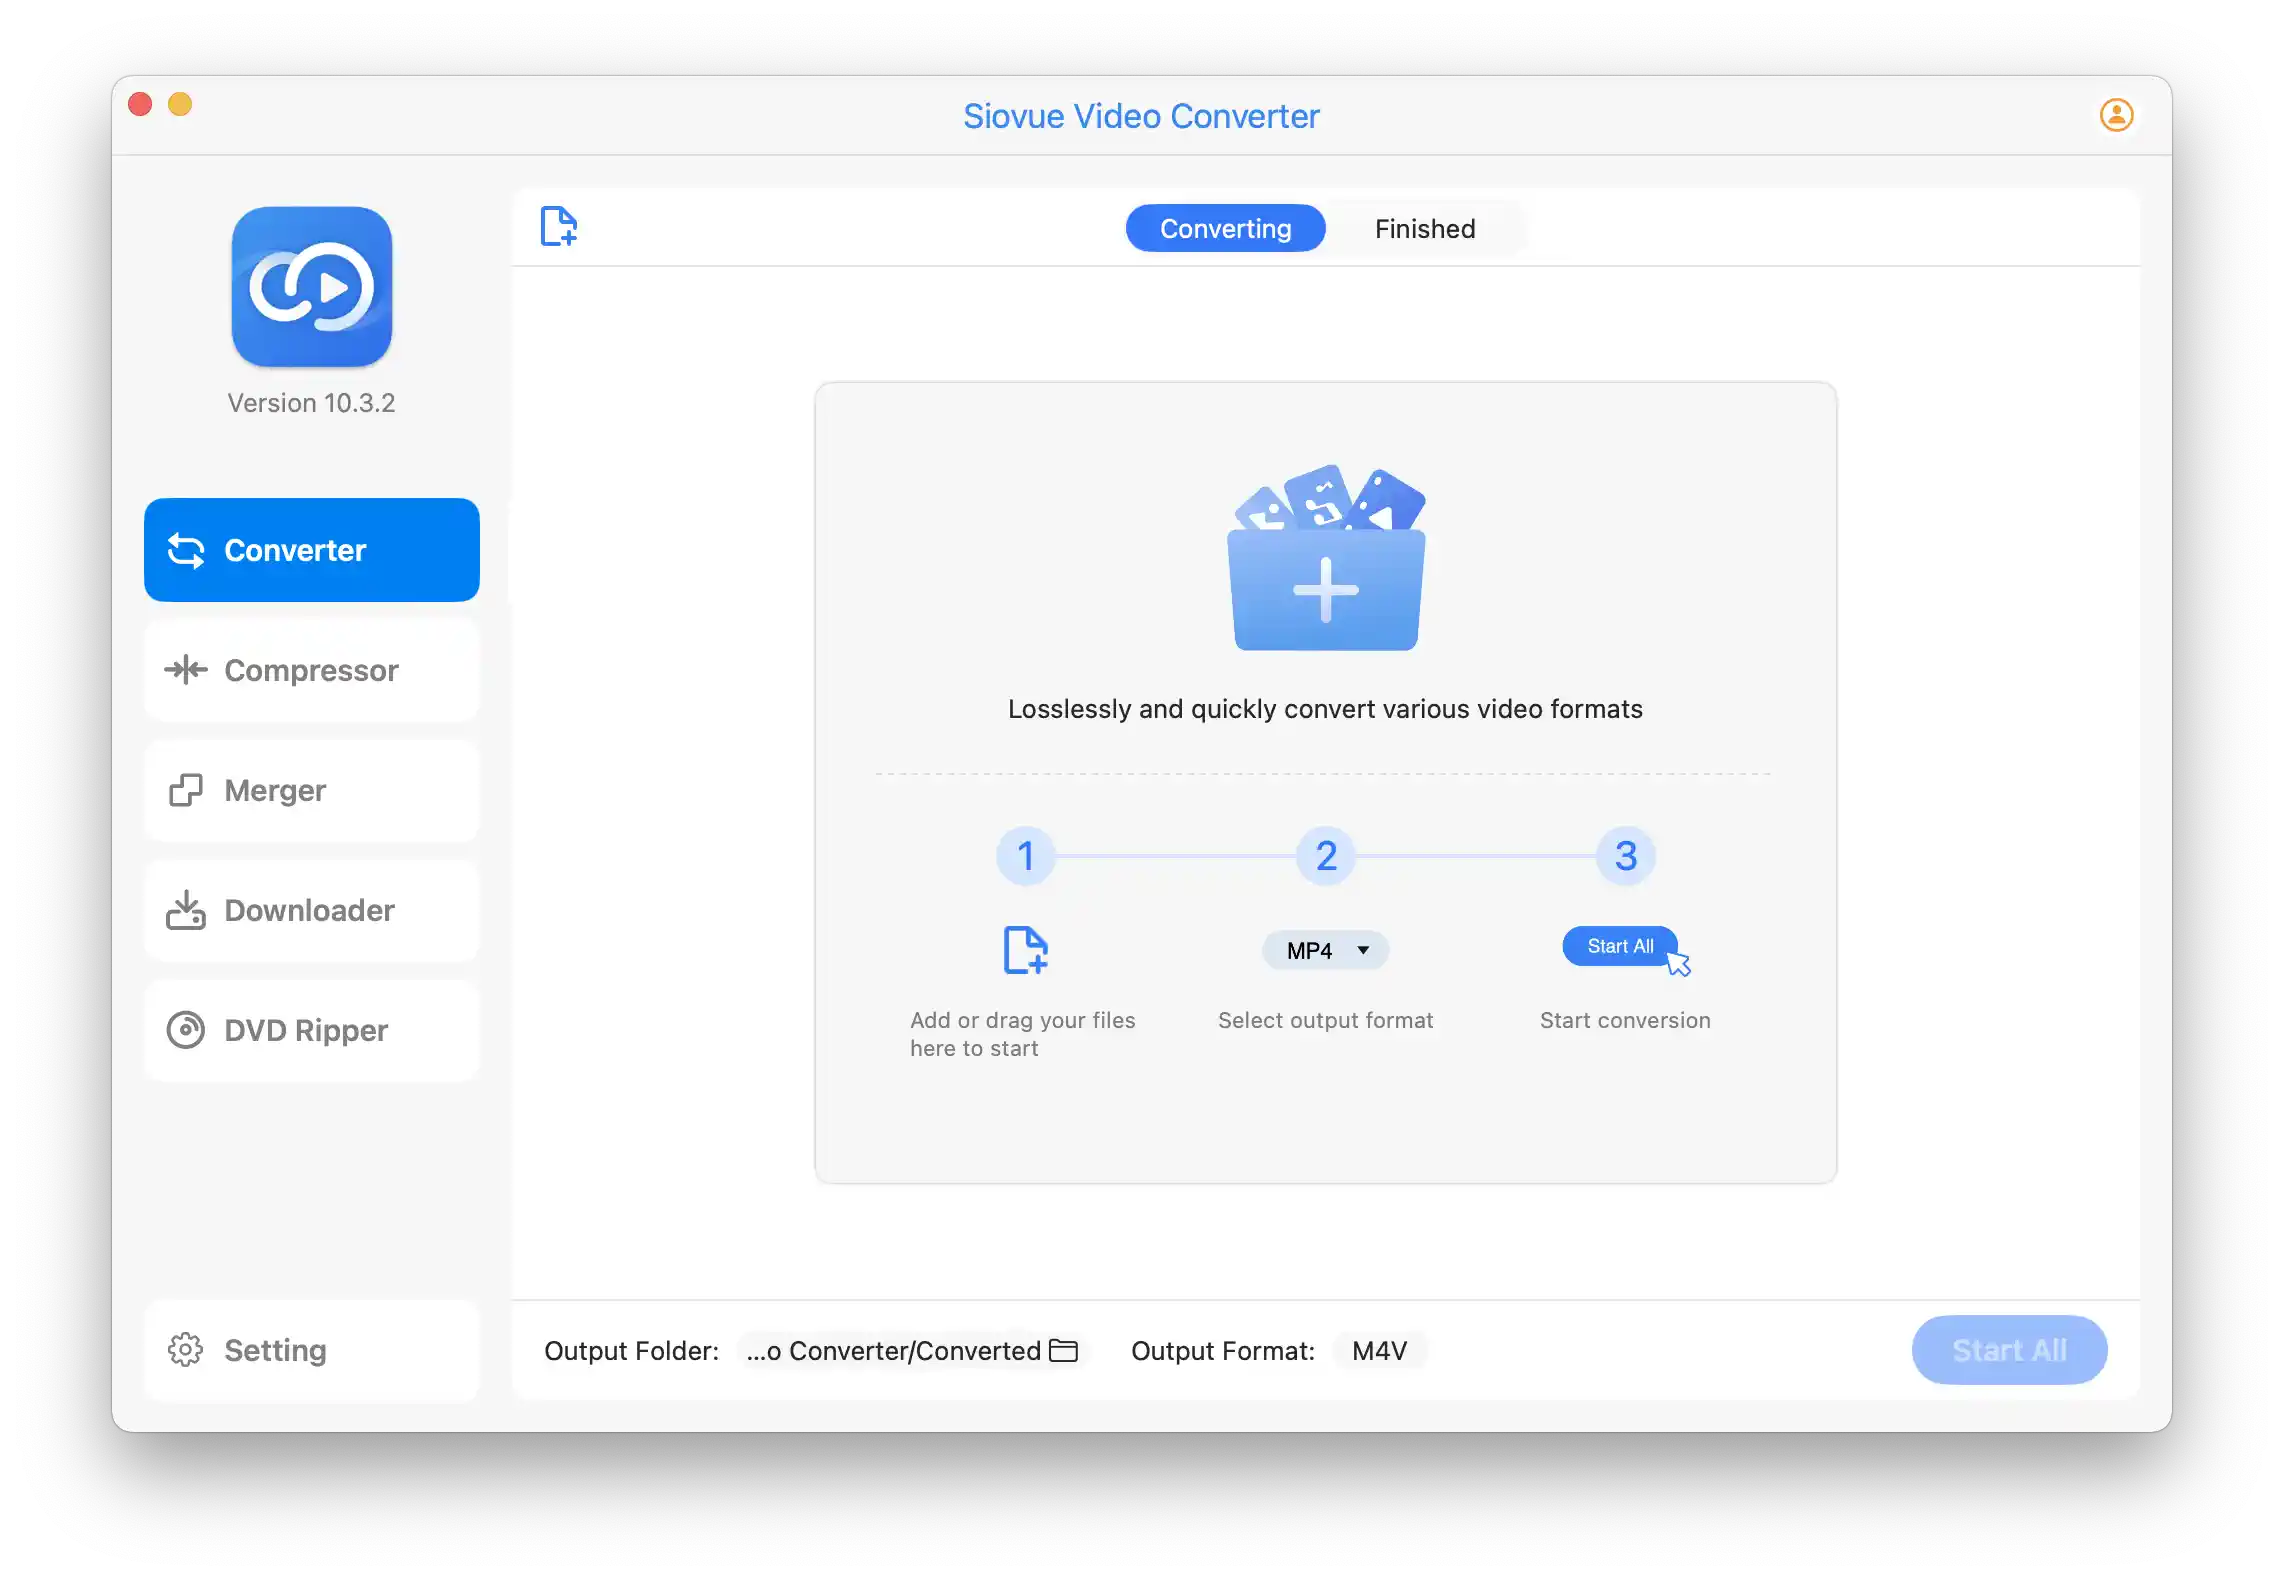
Task: Click the DVD Ripper disc icon
Action: tap(186, 1030)
